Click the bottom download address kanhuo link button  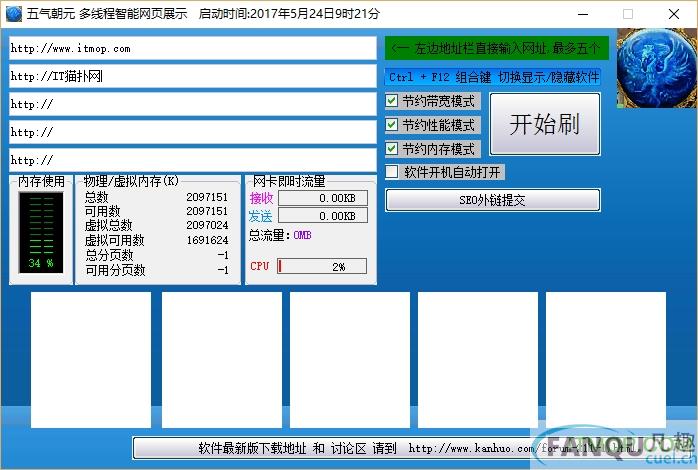click(400, 448)
